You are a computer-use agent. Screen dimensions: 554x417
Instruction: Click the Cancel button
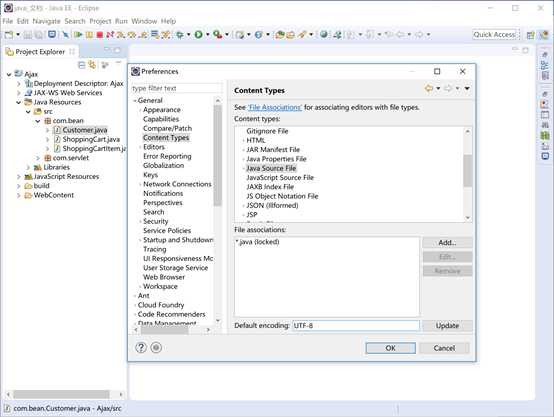[444, 348]
